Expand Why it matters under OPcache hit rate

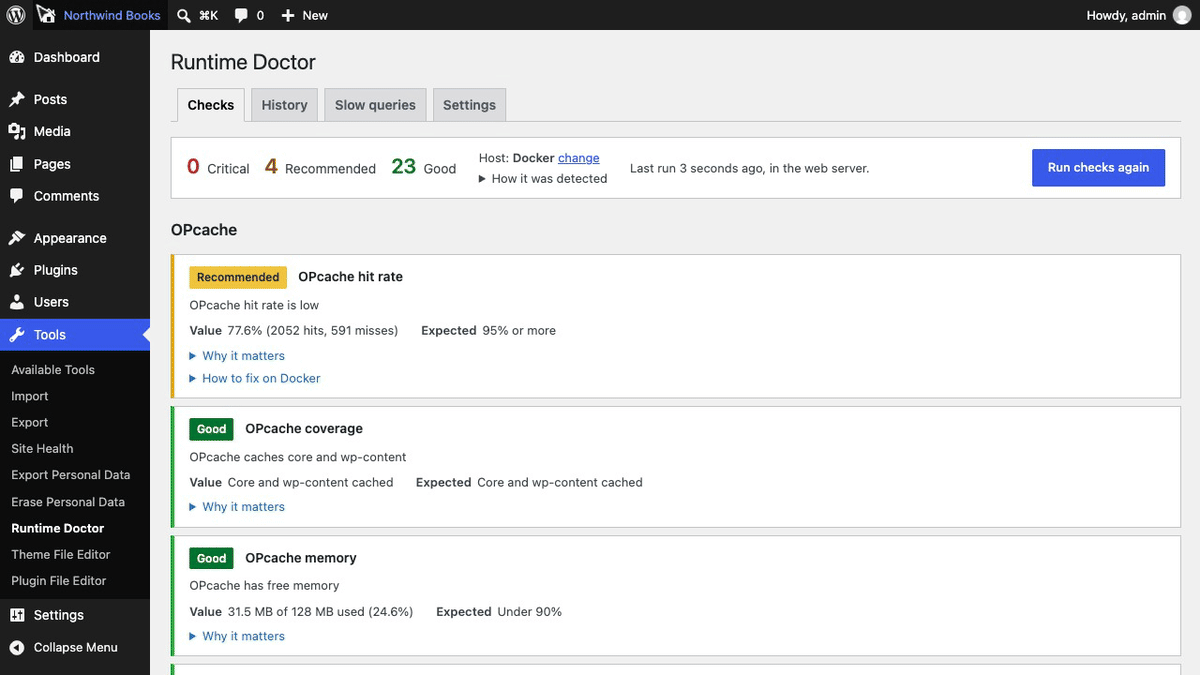click(237, 356)
